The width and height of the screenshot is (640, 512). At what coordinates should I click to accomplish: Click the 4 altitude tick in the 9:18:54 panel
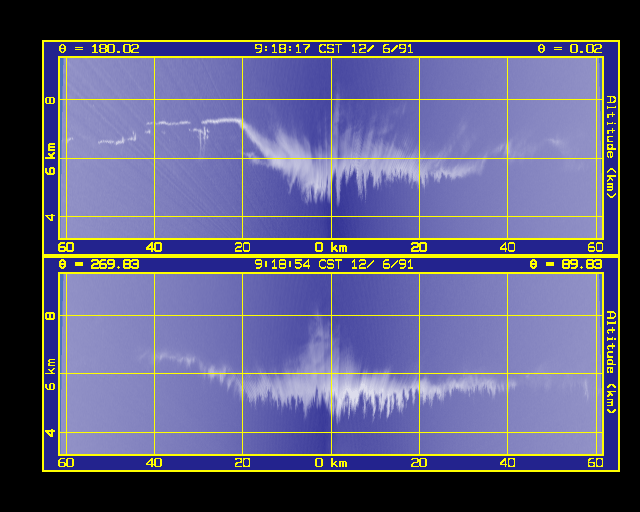coord(51,432)
